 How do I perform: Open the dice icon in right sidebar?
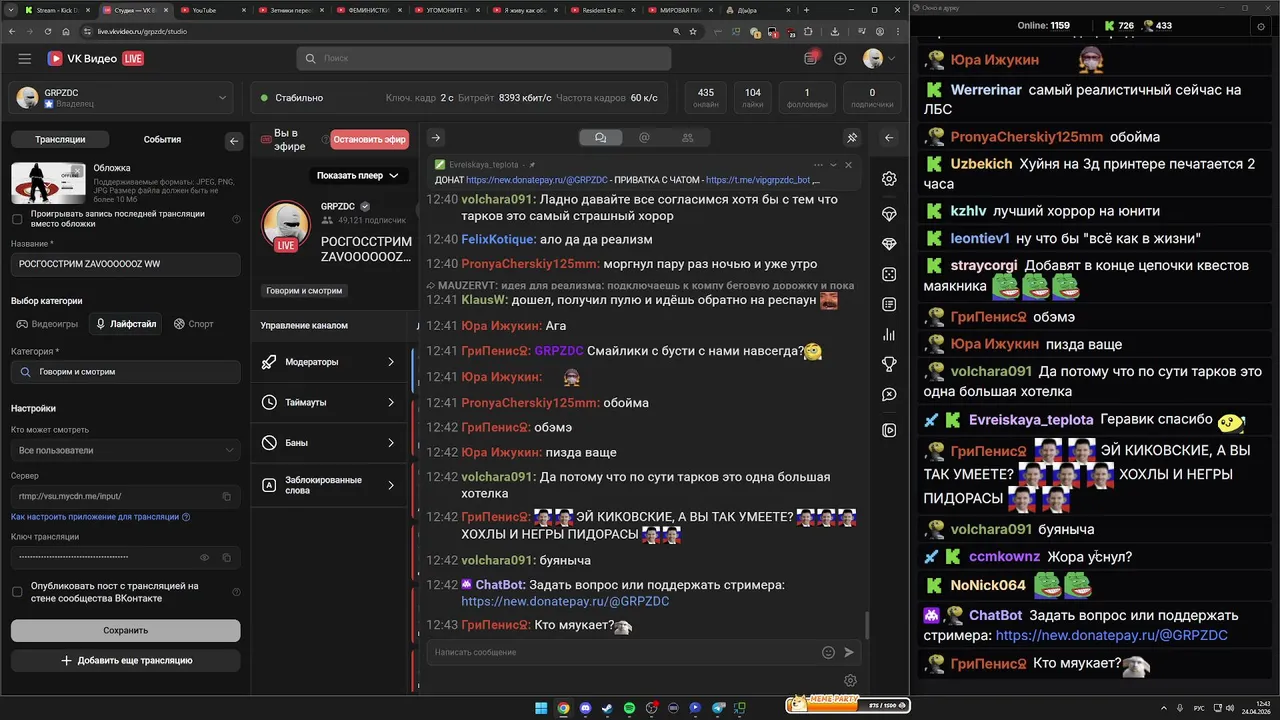[889, 274]
